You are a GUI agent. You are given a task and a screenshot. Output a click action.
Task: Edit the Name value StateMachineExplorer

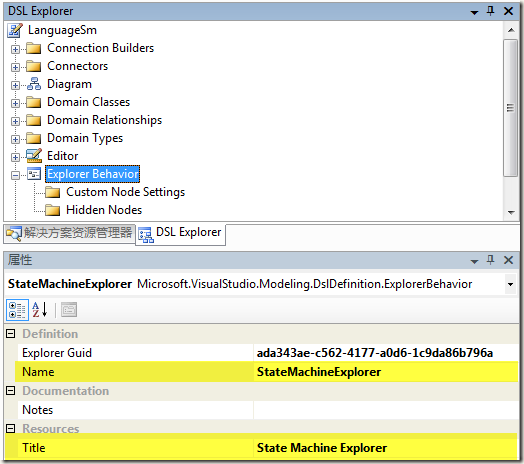tap(386, 372)
